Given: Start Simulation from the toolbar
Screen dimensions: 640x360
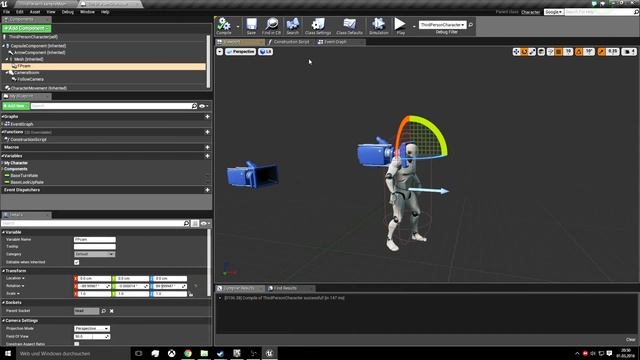Looking at the screenshot, I should tap(378, 26).
